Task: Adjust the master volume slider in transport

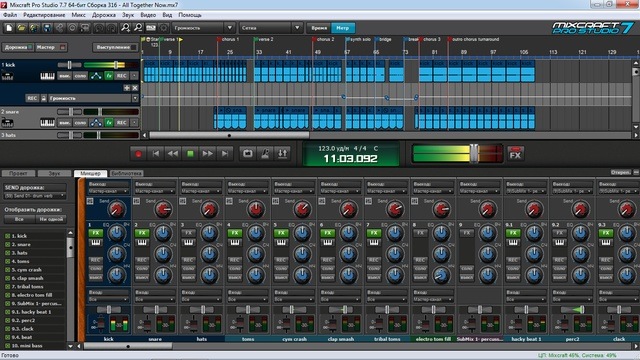Action: coord(474,154)
